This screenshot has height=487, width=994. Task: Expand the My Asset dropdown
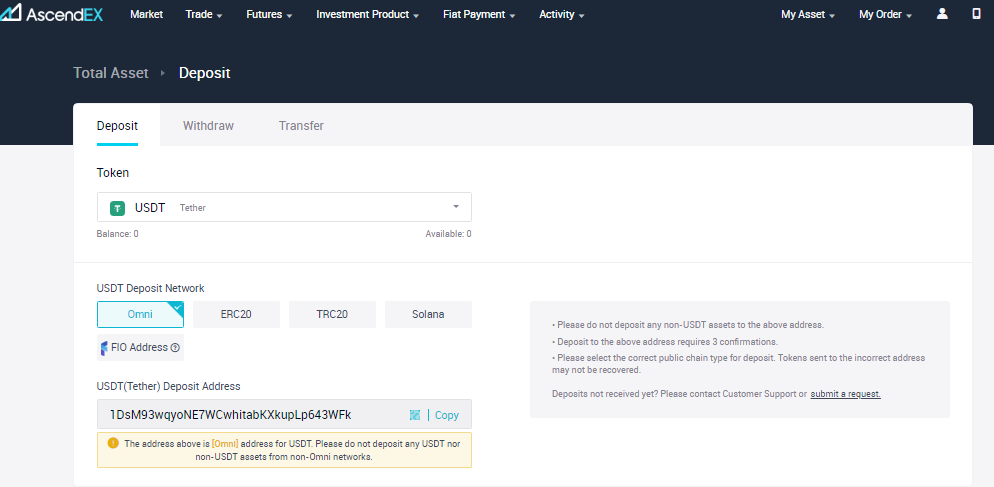[808, 14]
